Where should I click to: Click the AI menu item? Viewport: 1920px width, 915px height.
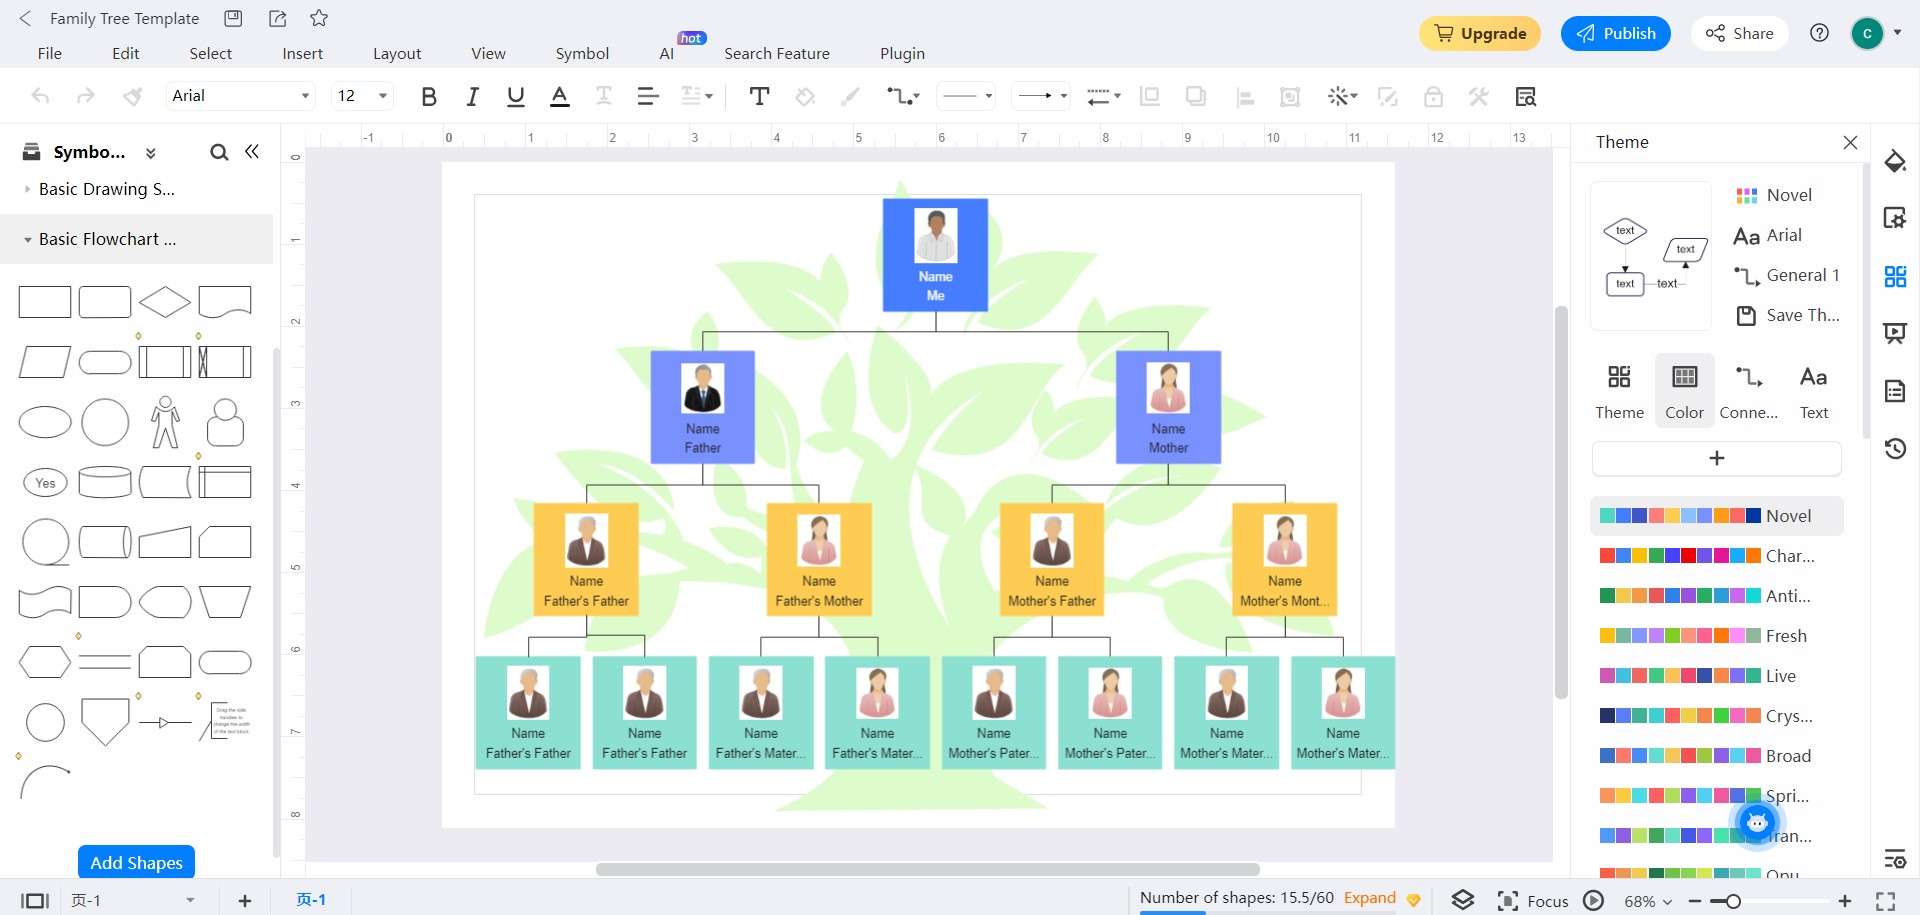click(x=667, y=53)
